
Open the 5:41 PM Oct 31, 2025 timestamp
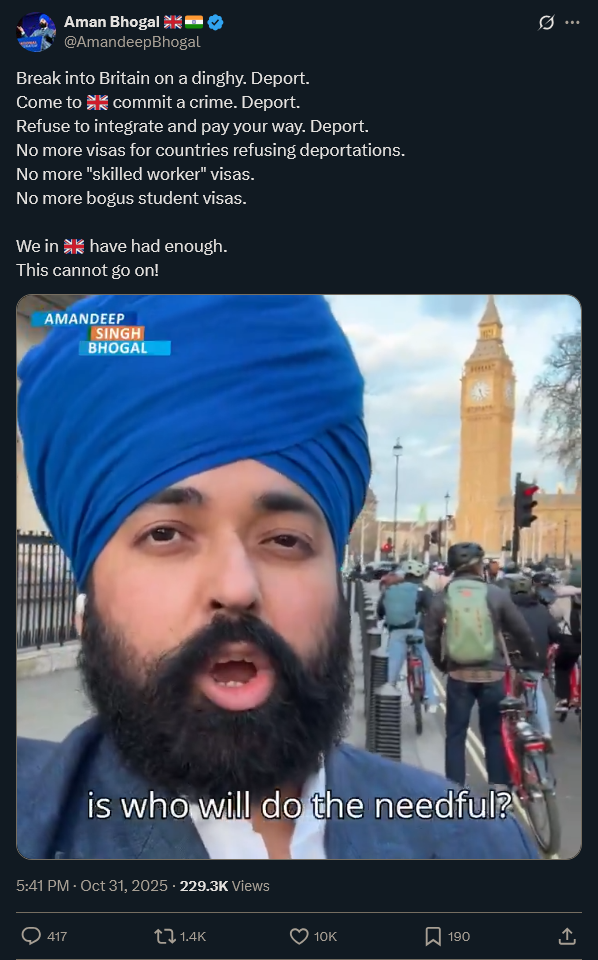[92, 885]
